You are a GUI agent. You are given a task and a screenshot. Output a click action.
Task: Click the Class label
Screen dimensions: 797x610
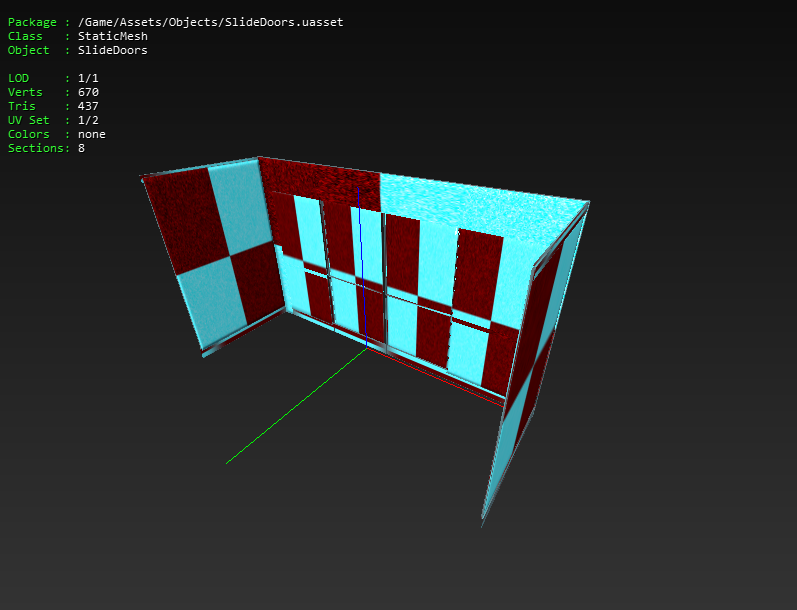pyautogui.click(x=25, y=36)
